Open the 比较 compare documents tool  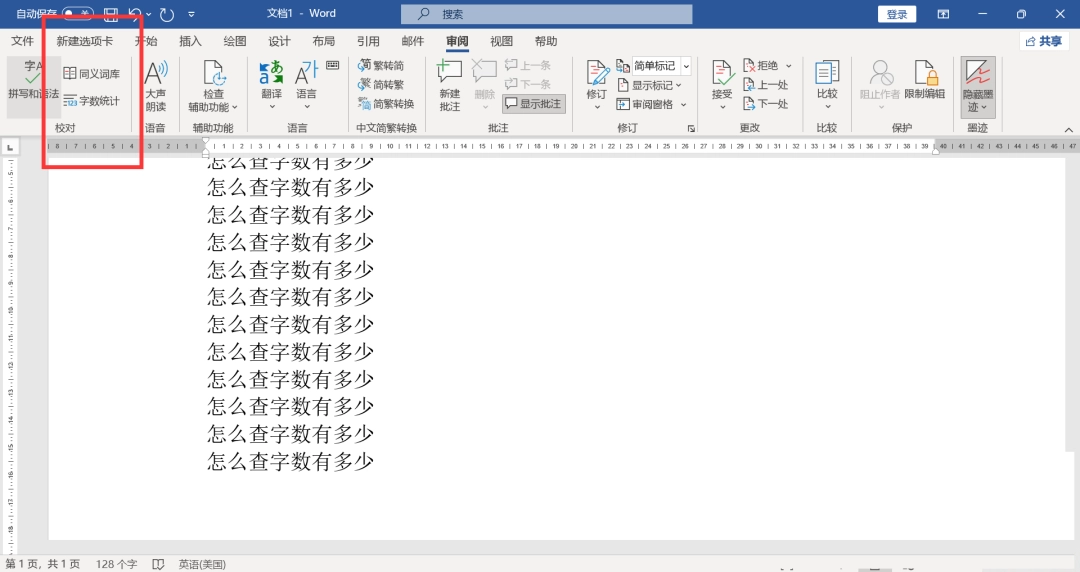pyautogui.click(x=827, y=84)
